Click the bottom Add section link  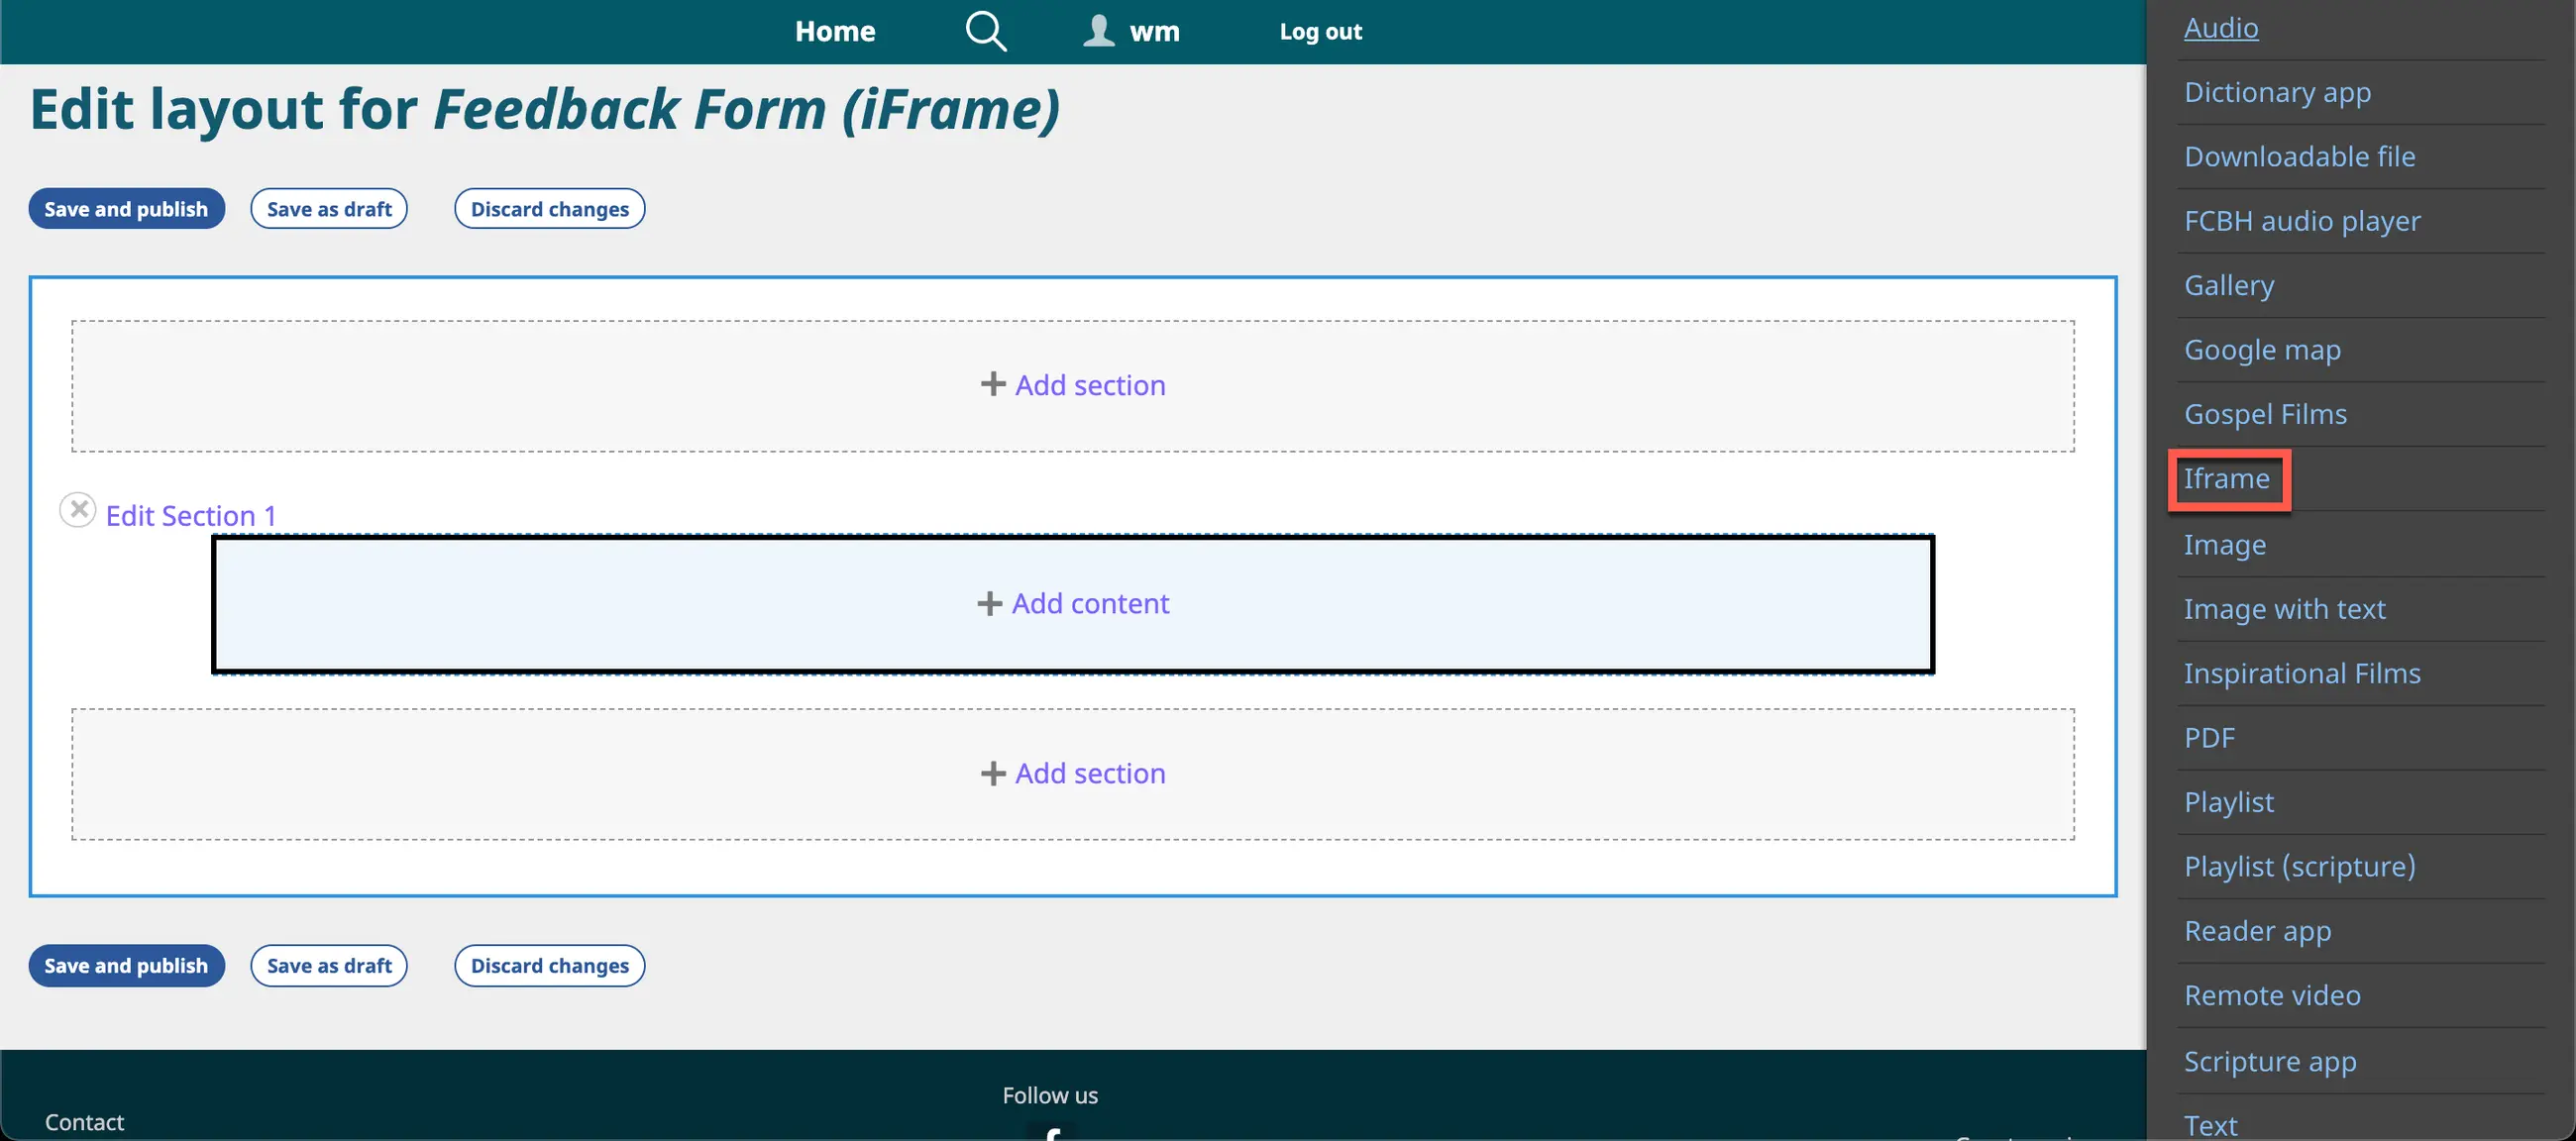coord(1073,773)
